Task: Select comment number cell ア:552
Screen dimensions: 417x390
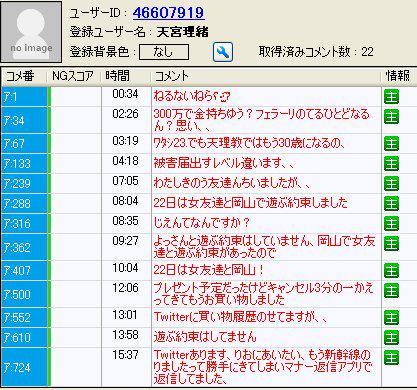Action: 24,318
